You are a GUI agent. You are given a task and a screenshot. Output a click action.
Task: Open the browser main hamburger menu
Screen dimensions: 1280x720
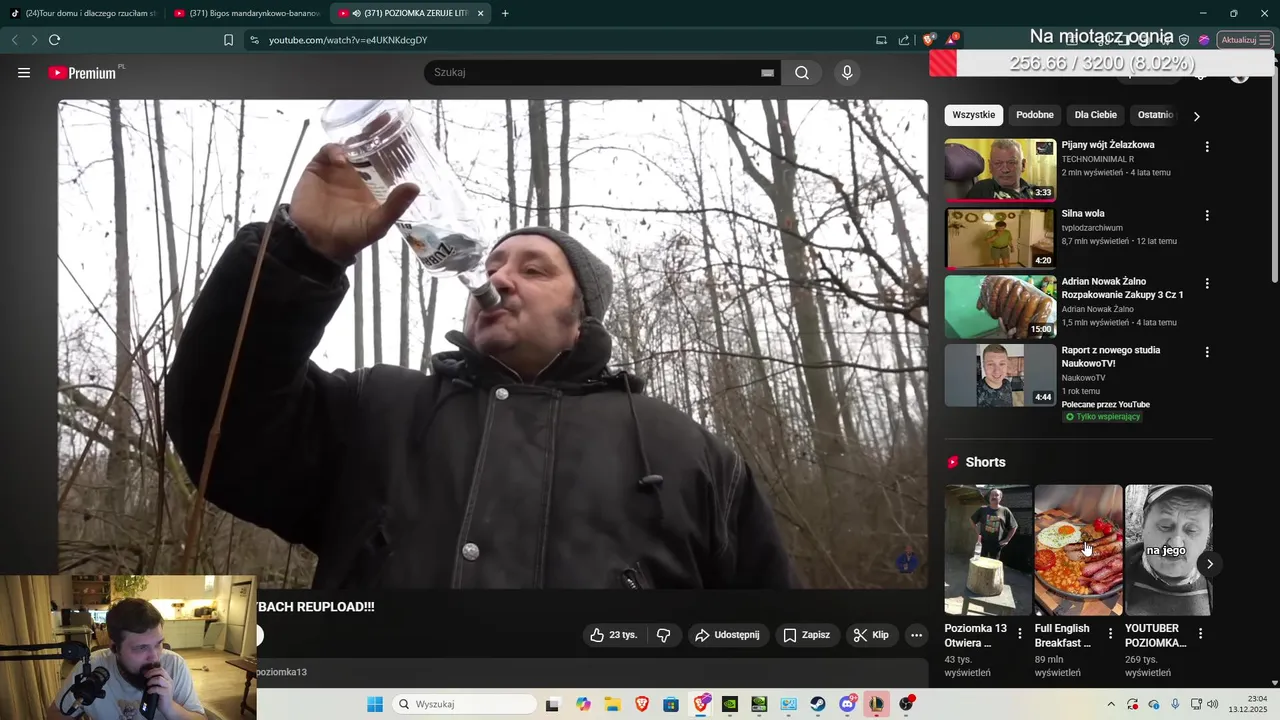(x=1265, y=40)
